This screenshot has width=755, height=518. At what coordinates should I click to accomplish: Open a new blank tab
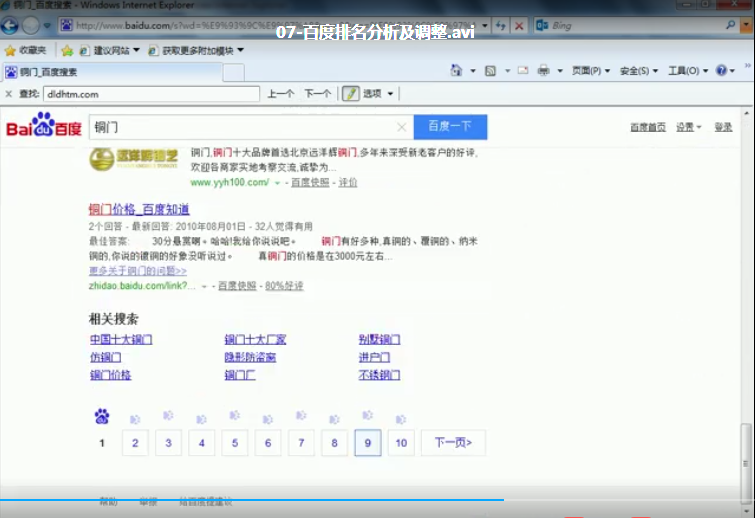pyautogui.click(x=234, y=73)
